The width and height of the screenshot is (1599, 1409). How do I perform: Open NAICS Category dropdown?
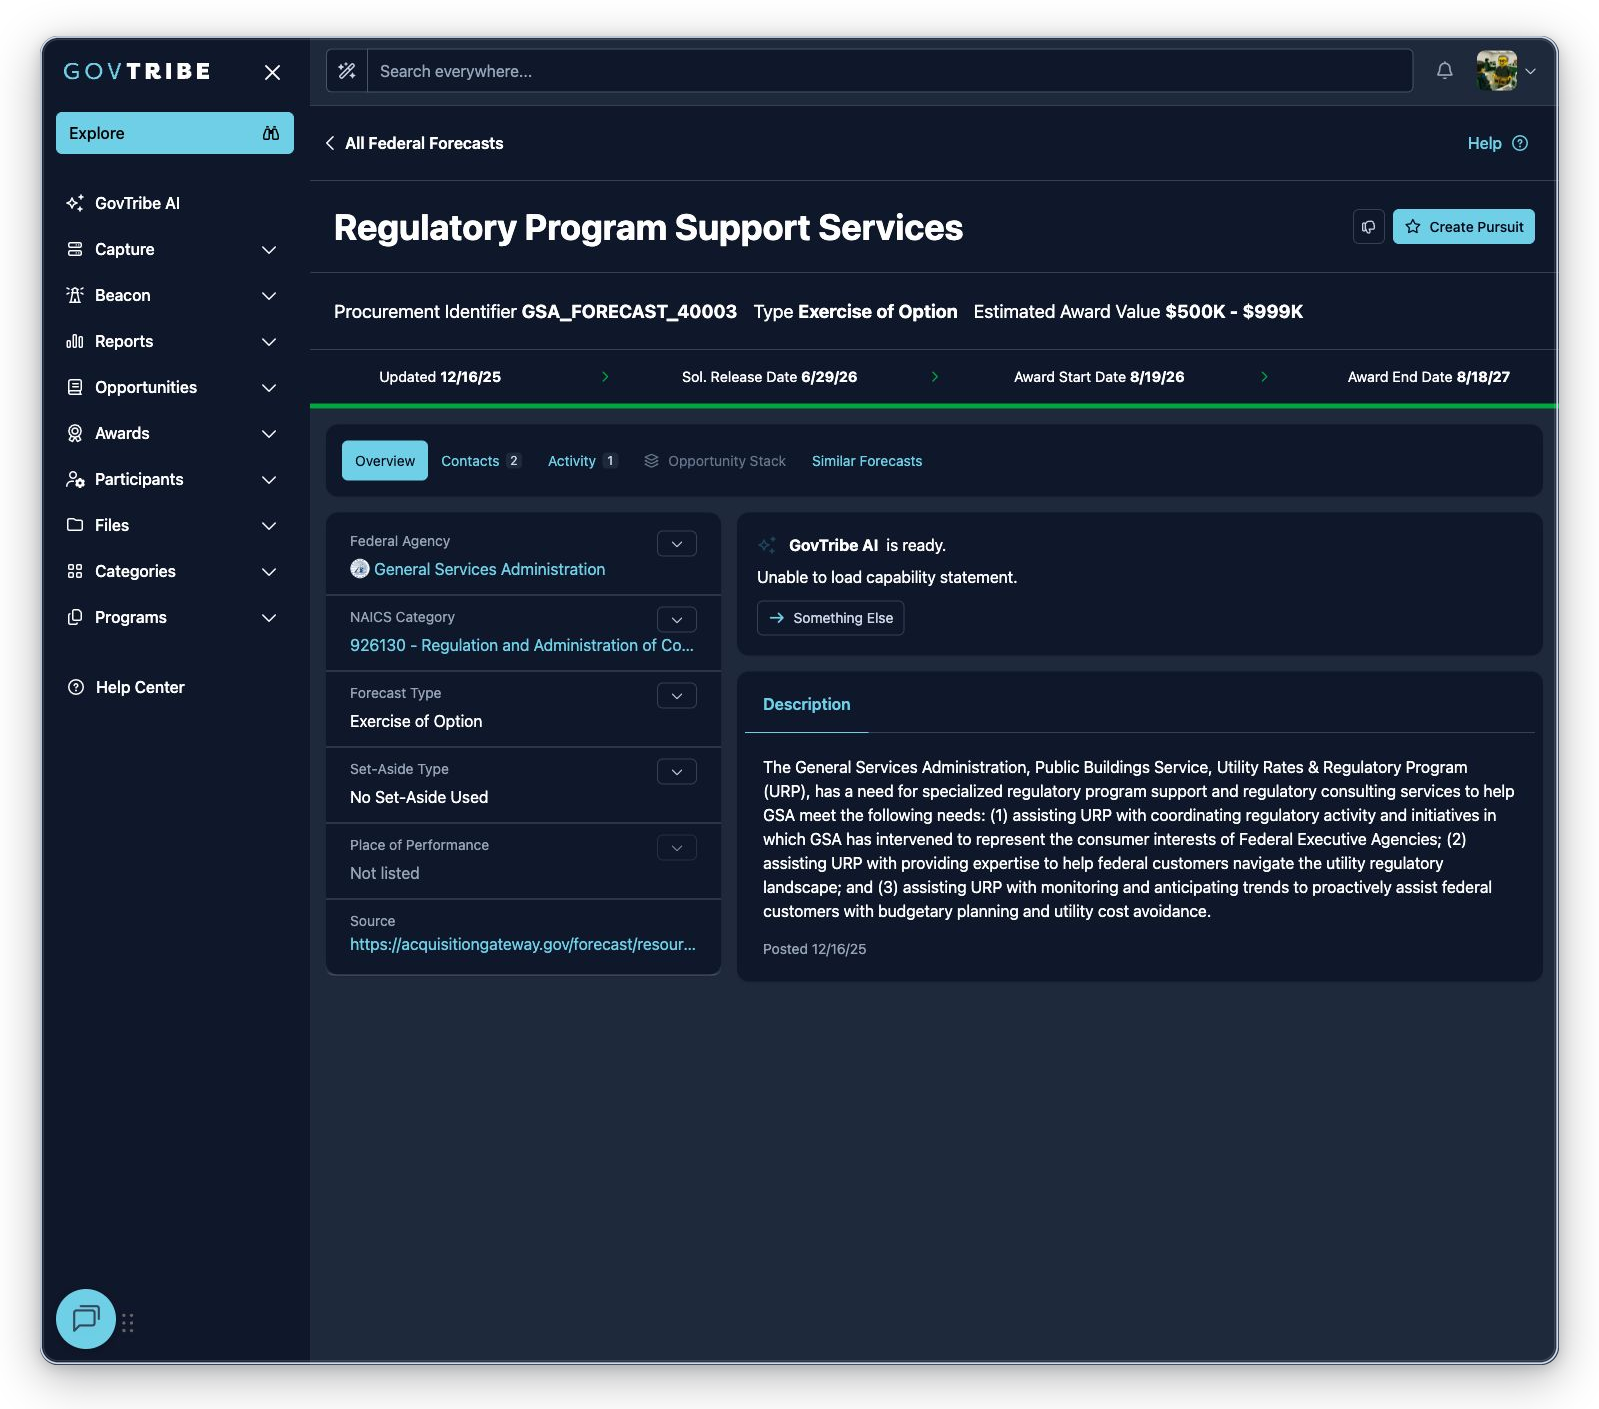pyautogui.click(x=677, y=620)
